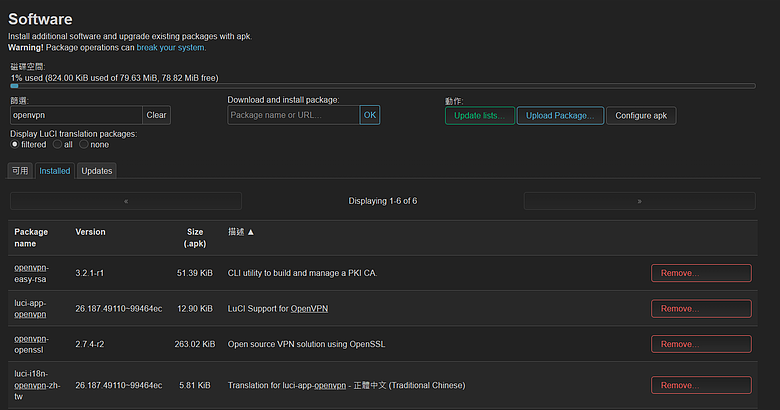The image size is (780, 410).
Task: Confirm package install with OK button
Action: [370, 115]
